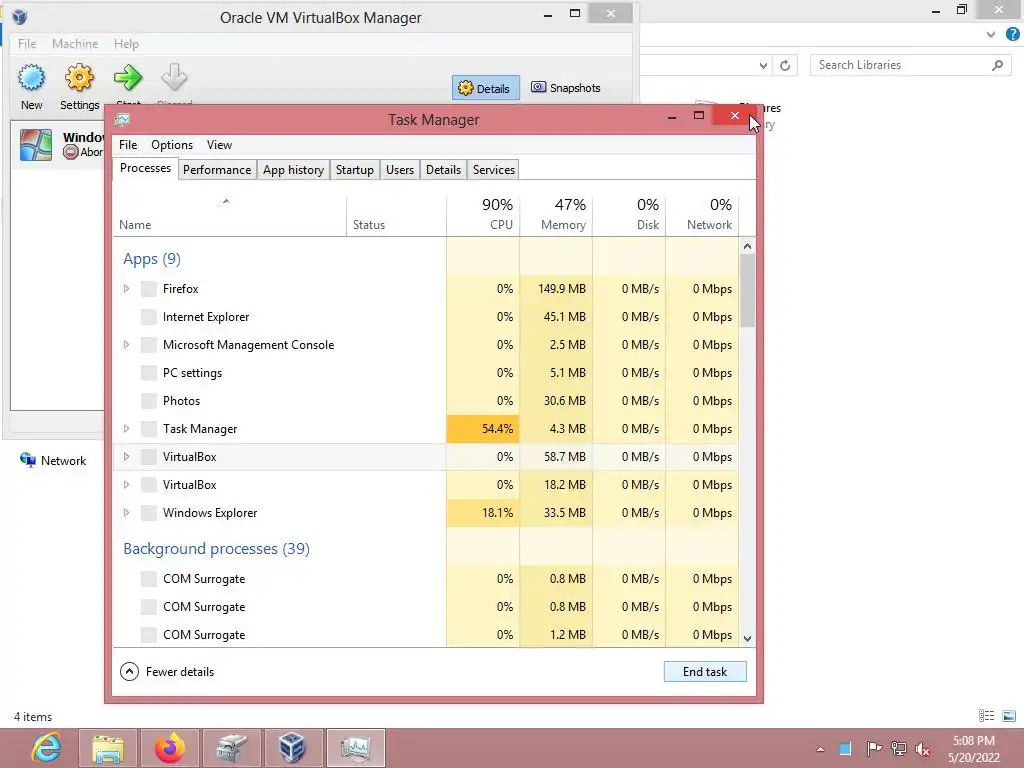Open the Explorer address bar dropdown
The height and width of the screenshot is (768, 1024).
point(763,65)
